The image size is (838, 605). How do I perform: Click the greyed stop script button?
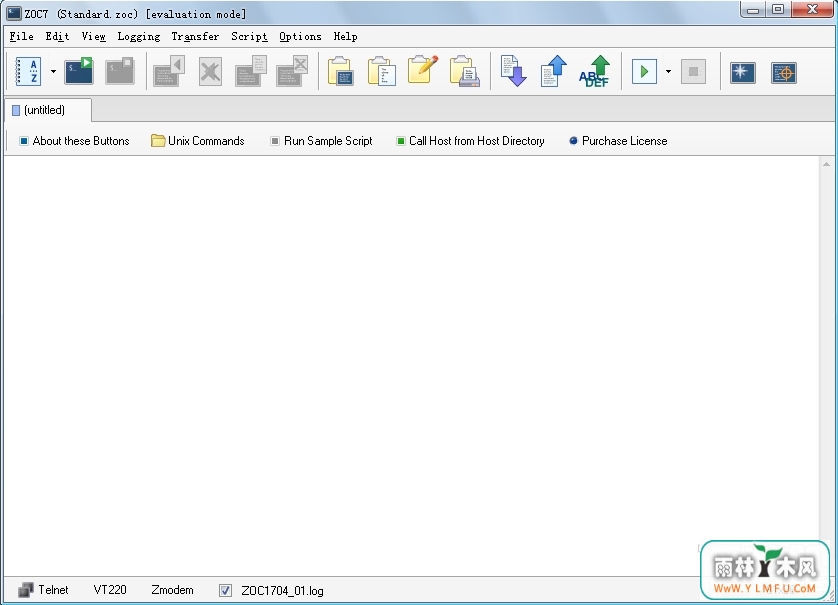click(693, 72)
